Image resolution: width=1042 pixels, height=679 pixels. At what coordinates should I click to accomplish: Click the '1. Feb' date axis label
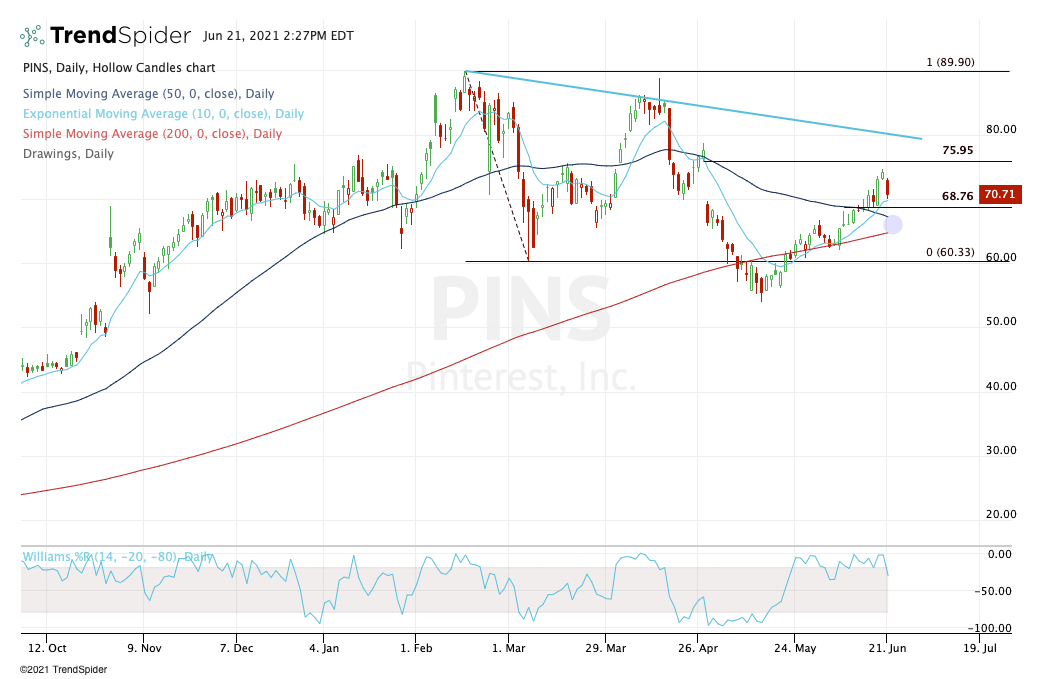(x=416, y=648)
